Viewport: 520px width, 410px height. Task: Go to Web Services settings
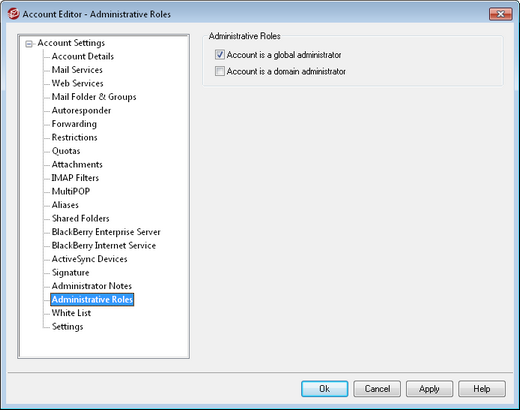coord(77,83)
